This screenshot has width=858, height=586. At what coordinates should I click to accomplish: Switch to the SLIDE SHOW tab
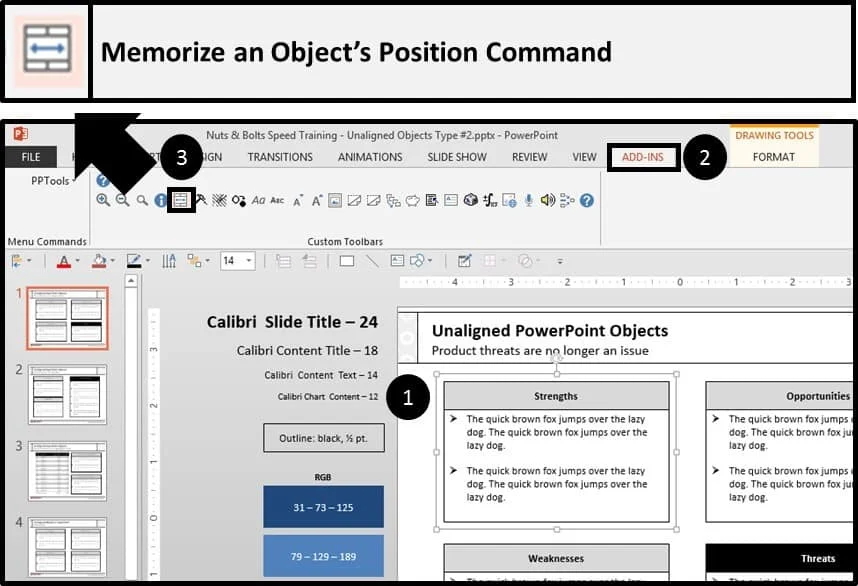(457, 157)
